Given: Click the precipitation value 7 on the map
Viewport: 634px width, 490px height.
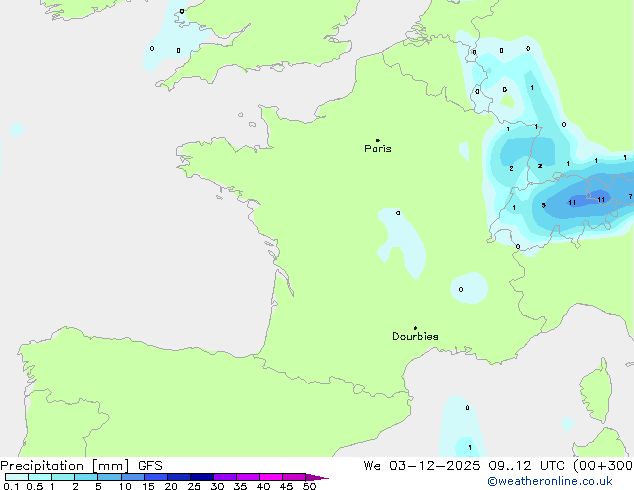Looking at the screenshot, I should click(630, 197).
